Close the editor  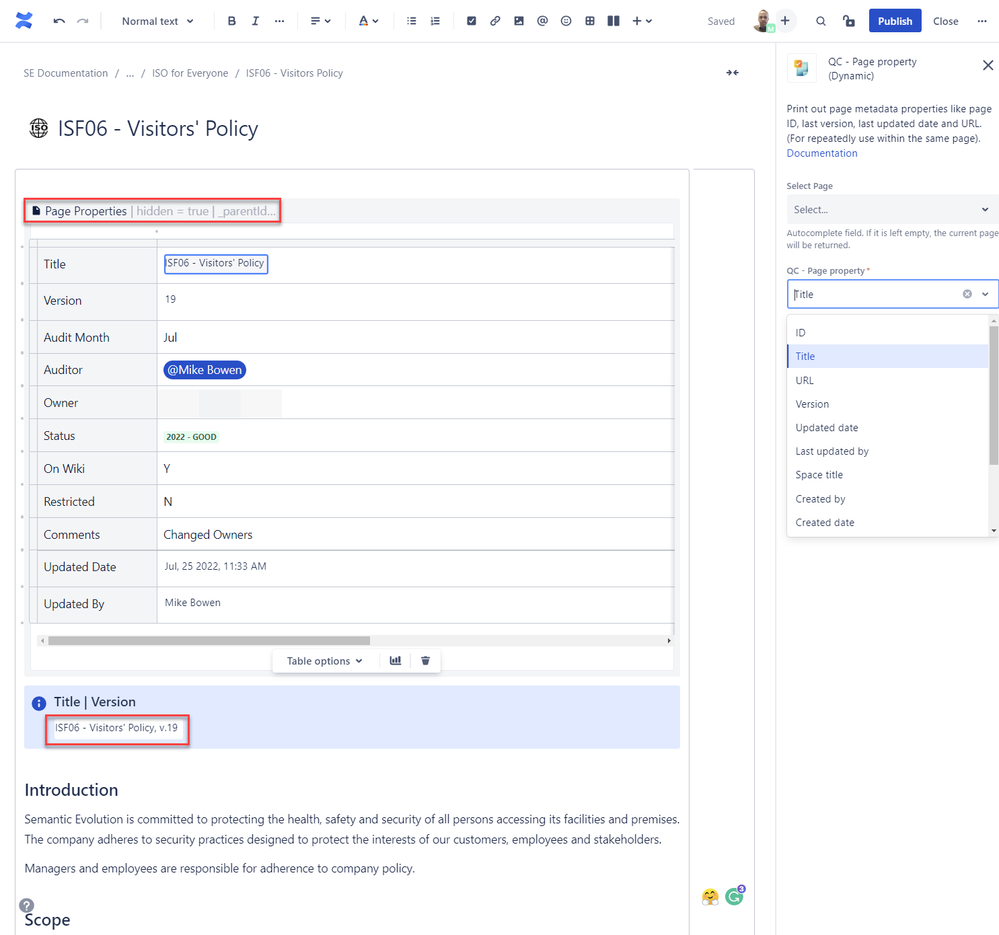pyautogui.click(x=945, y=21)
